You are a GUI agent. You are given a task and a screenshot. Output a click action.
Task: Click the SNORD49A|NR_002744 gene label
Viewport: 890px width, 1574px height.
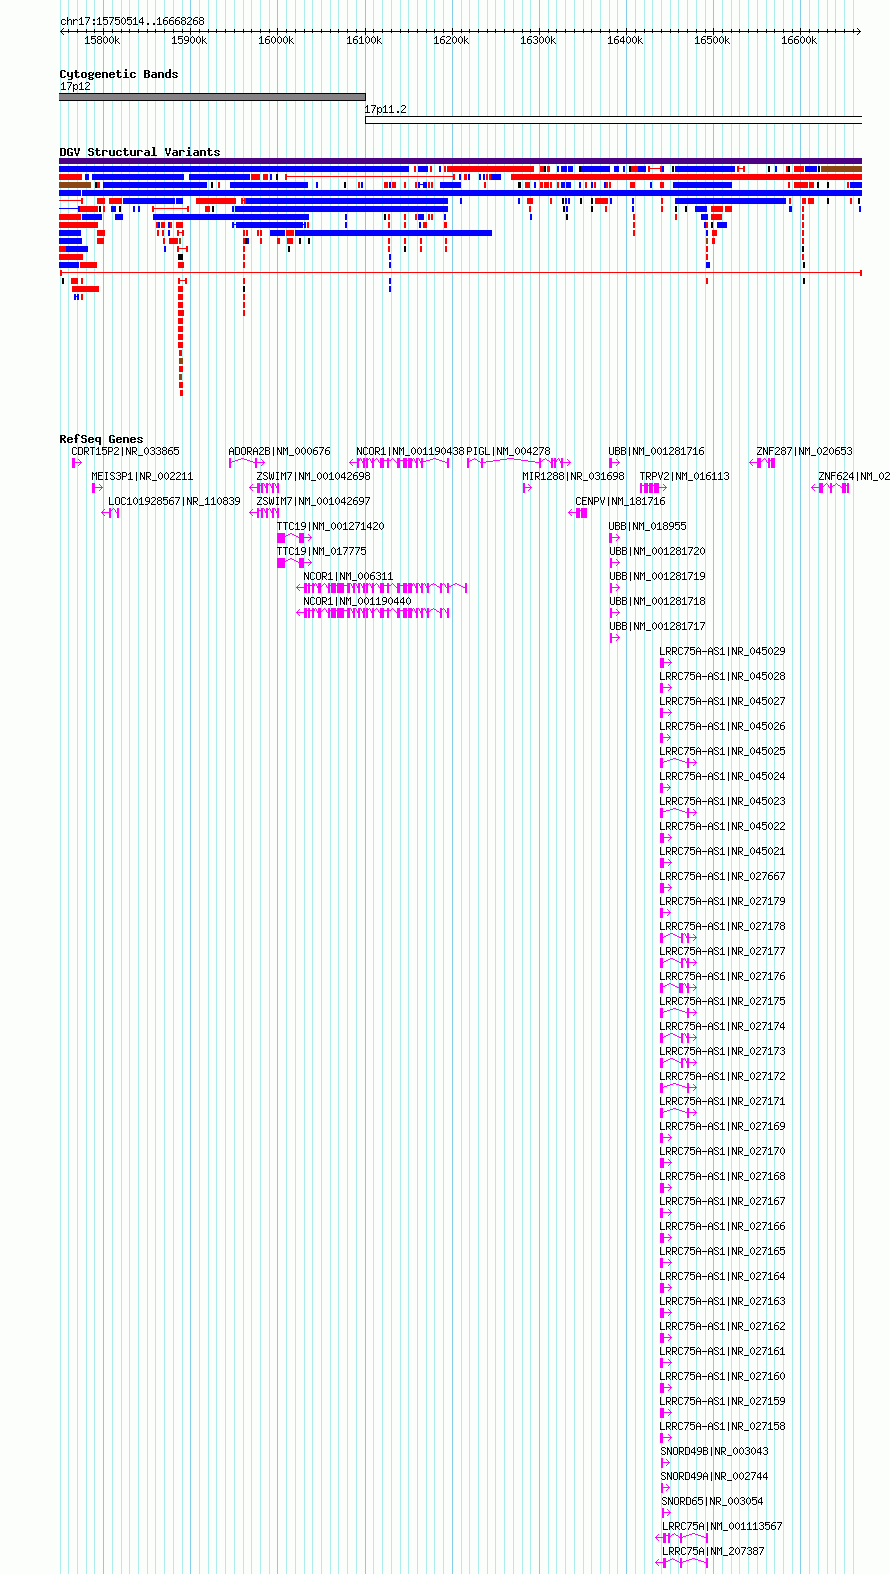click(714, 1476)
